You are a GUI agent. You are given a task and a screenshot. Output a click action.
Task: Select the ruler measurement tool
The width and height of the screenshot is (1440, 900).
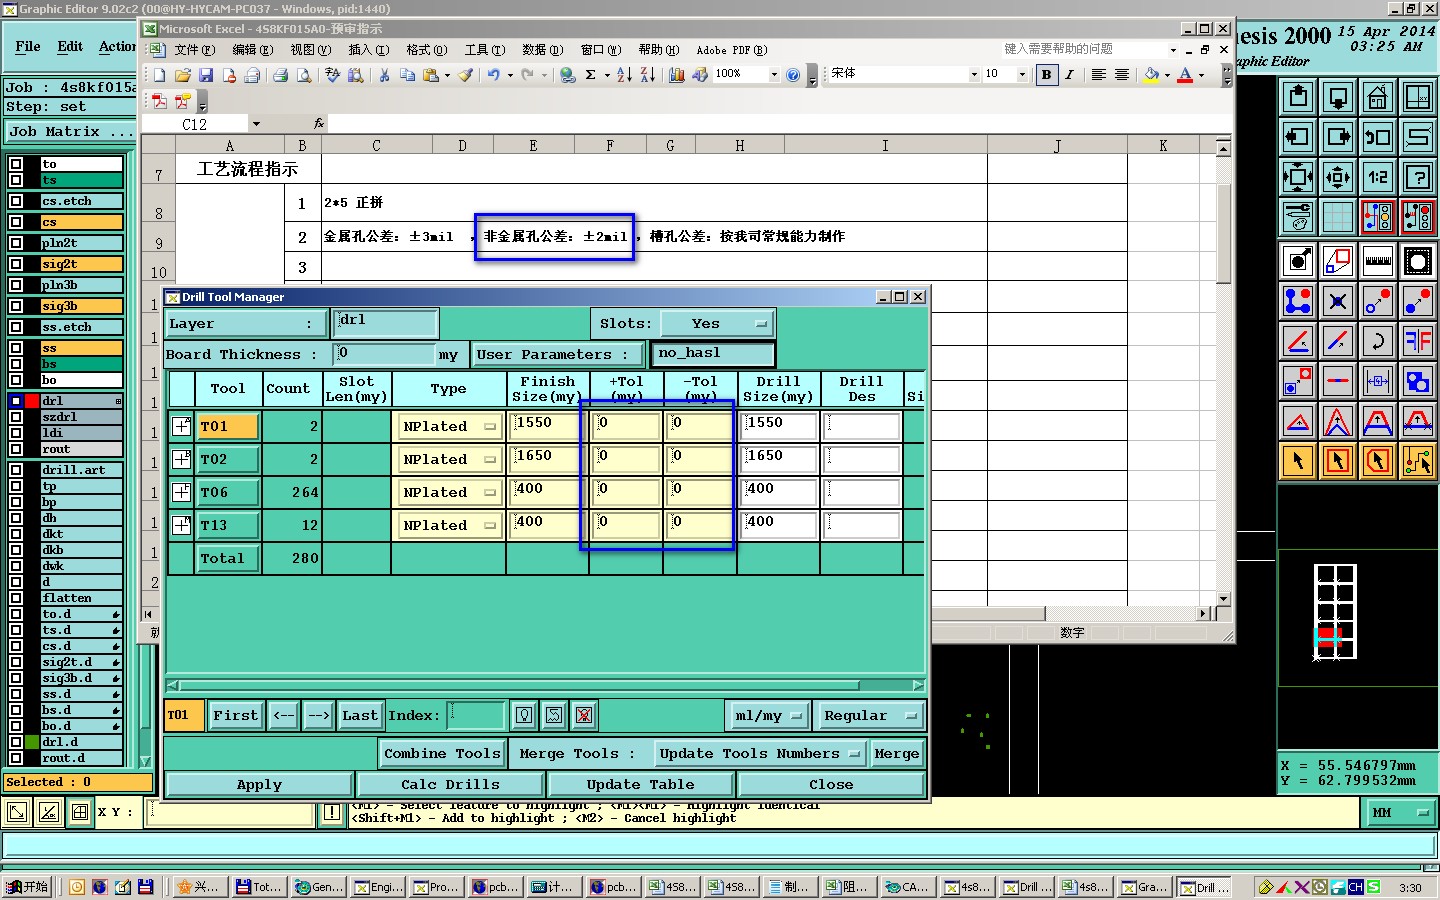(1378, 261)
